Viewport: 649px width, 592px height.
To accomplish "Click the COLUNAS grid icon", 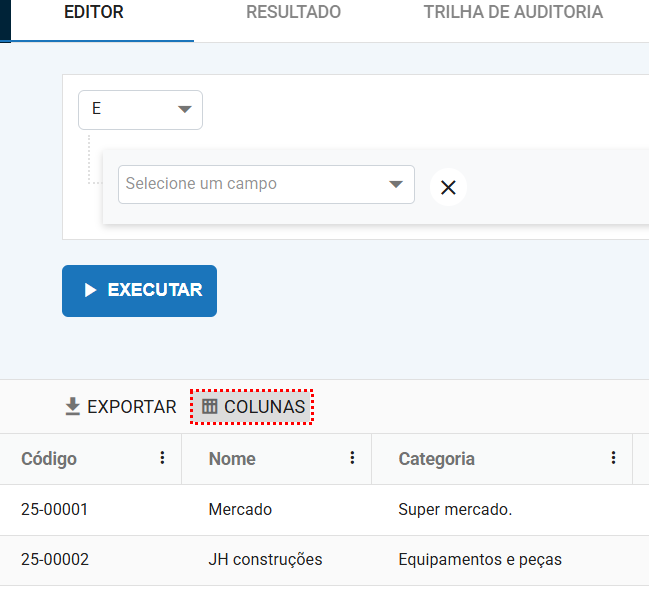I will (x=210, y=407).
